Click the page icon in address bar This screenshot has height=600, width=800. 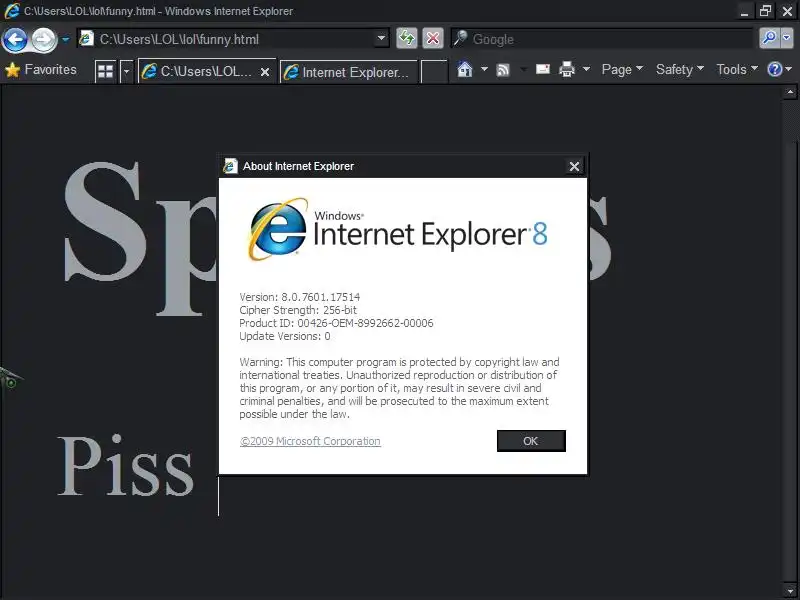tap(87, 38)
